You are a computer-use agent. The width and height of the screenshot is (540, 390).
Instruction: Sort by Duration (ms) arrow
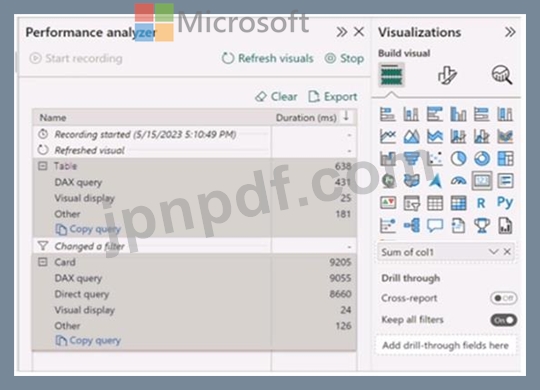[346, 116]
